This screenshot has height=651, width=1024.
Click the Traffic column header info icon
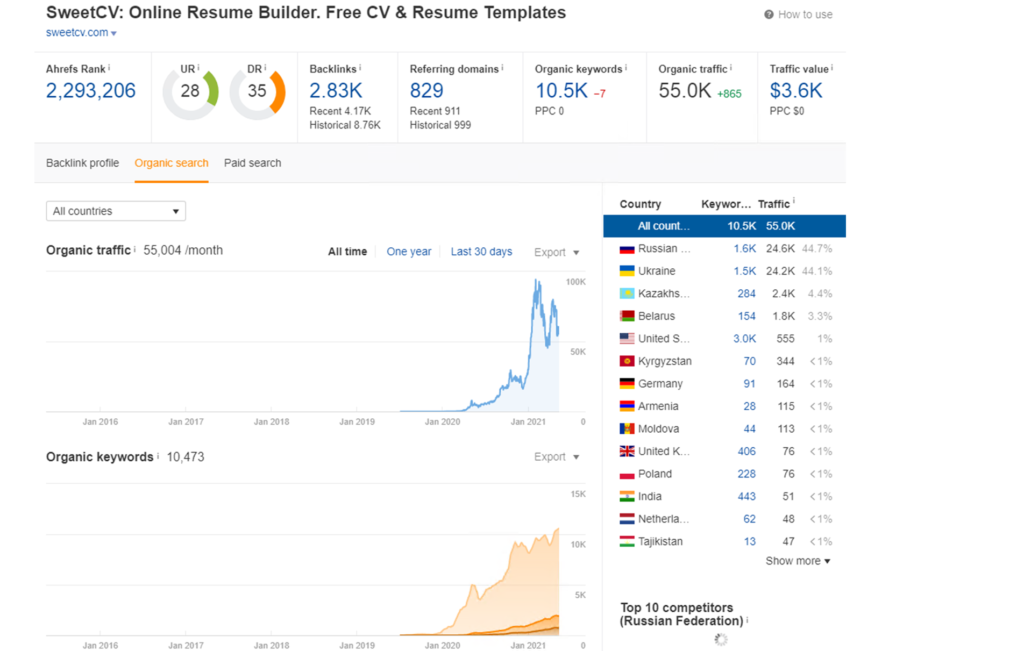point(793,201)
